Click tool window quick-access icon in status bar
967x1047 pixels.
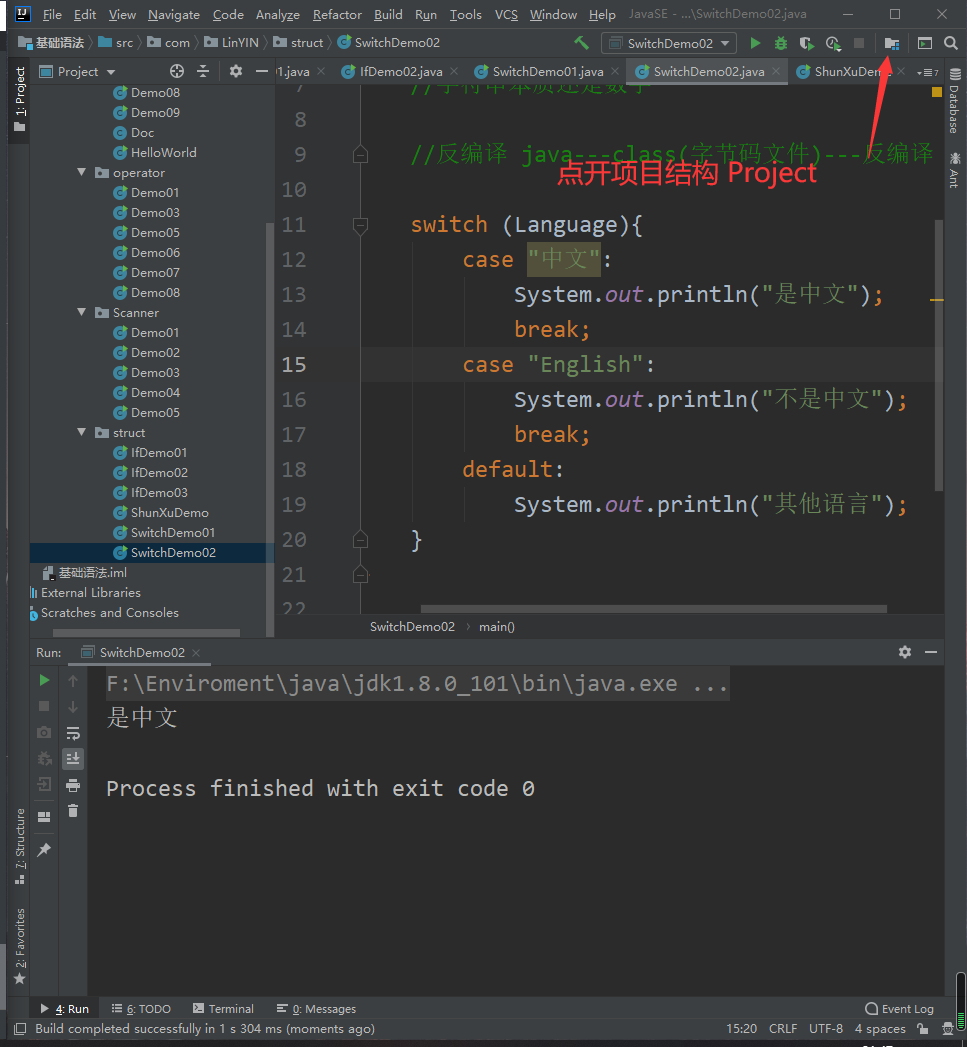click(x=20, y=1028)
